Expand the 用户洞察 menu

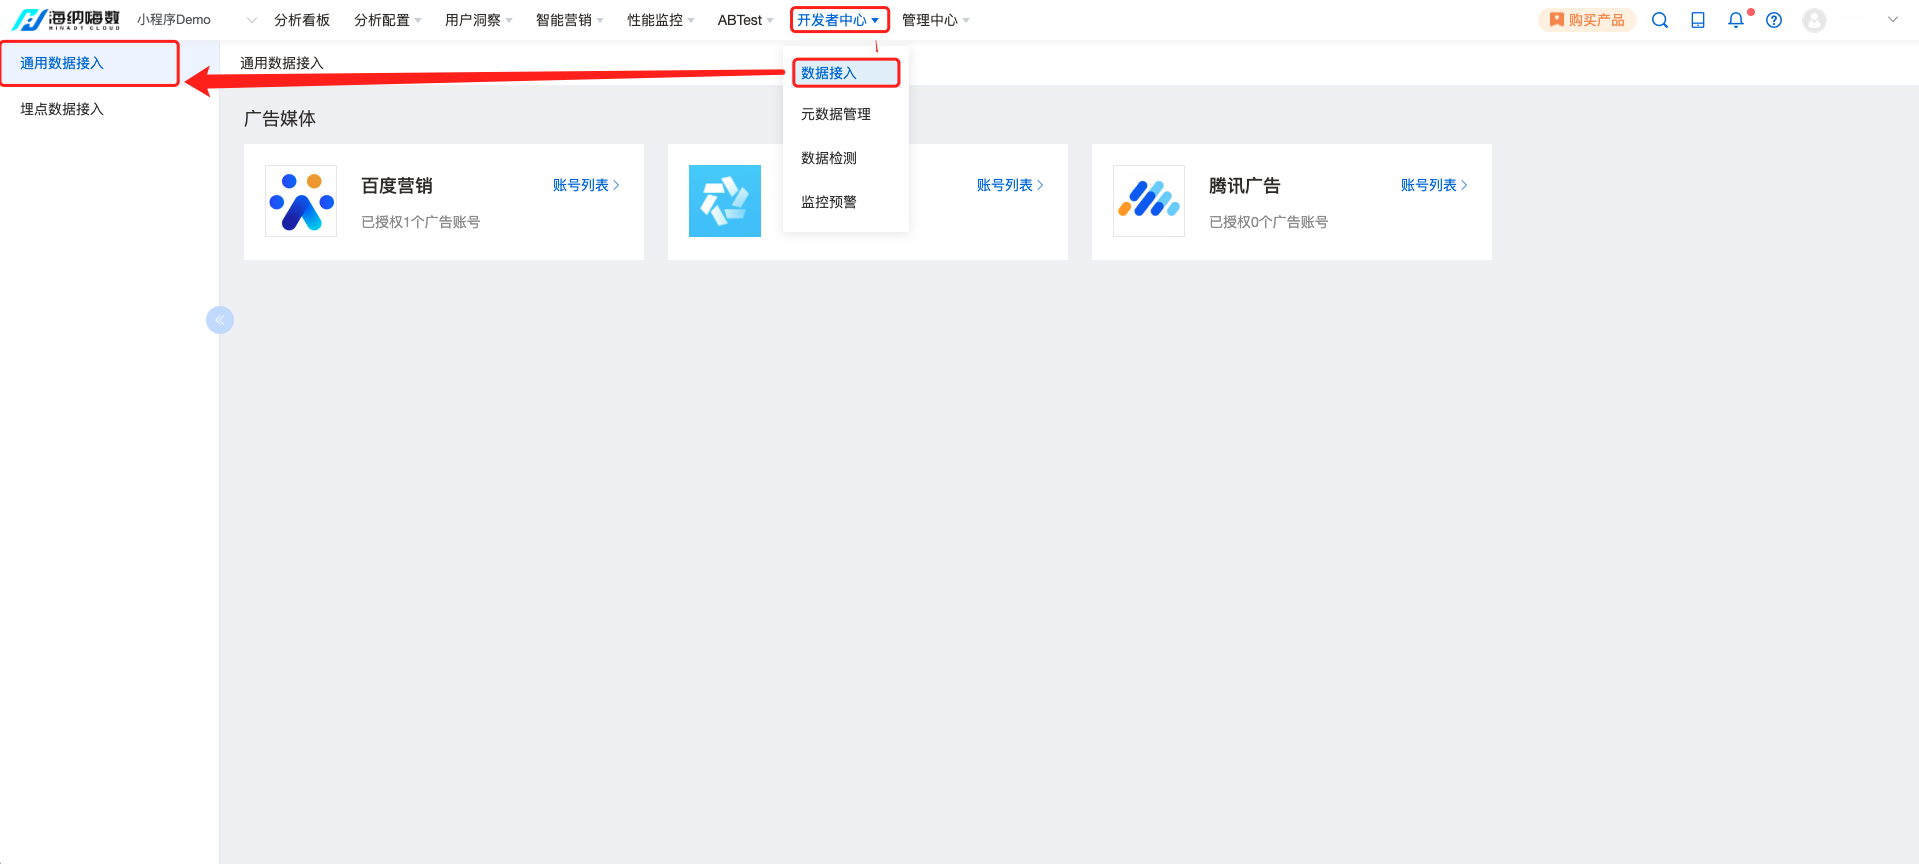point(479,20)
